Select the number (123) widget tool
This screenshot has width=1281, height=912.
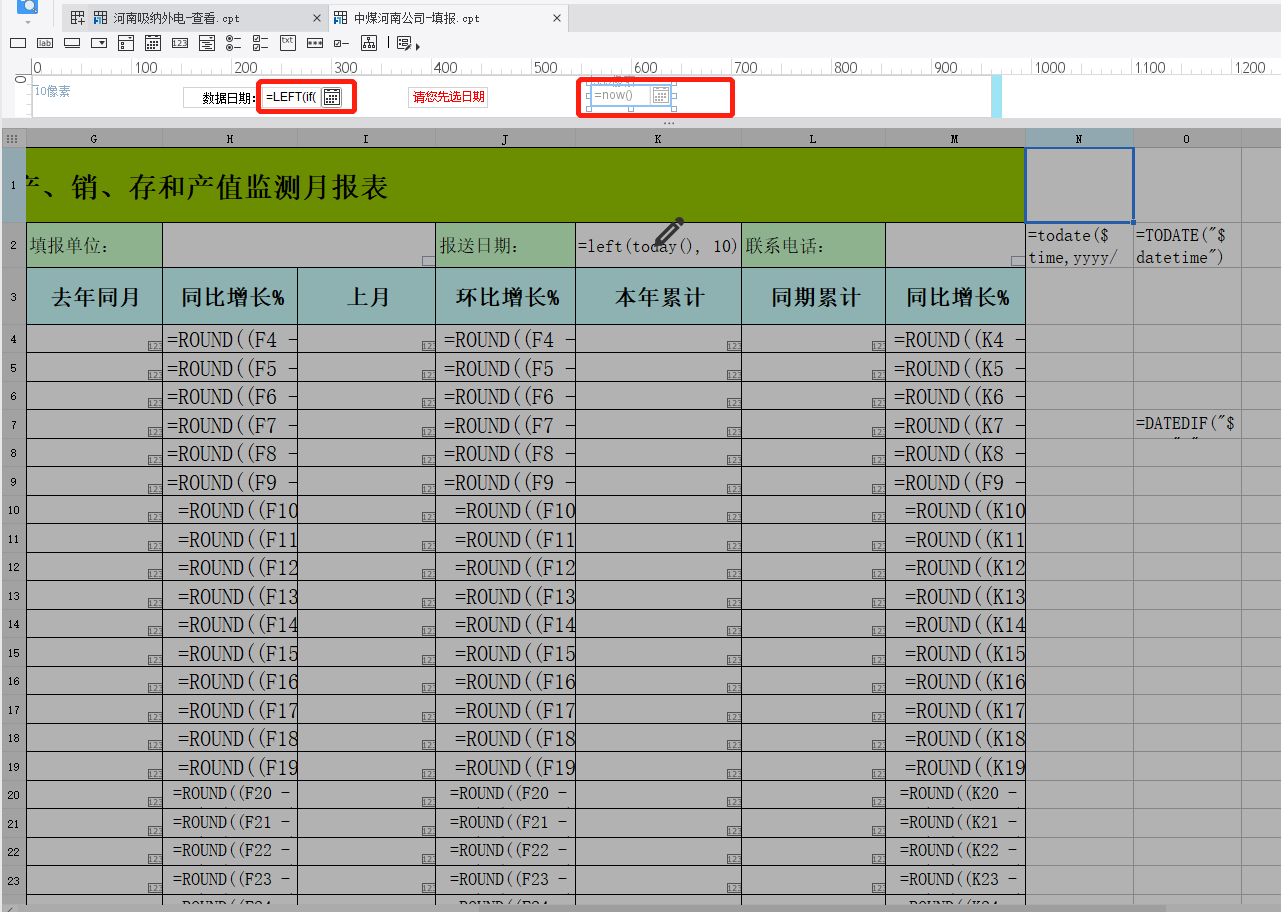point(180,43)
